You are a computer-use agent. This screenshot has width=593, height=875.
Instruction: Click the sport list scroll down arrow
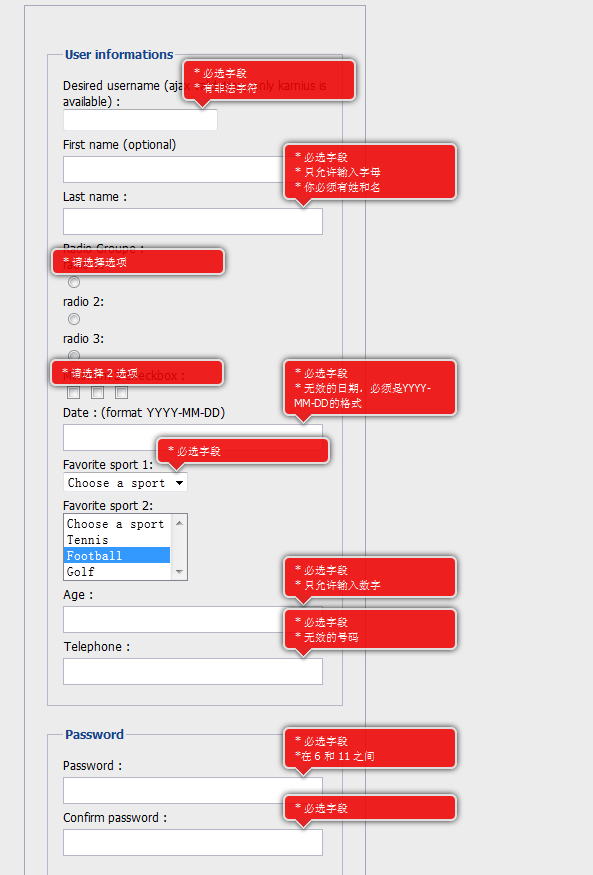[179, 571]
